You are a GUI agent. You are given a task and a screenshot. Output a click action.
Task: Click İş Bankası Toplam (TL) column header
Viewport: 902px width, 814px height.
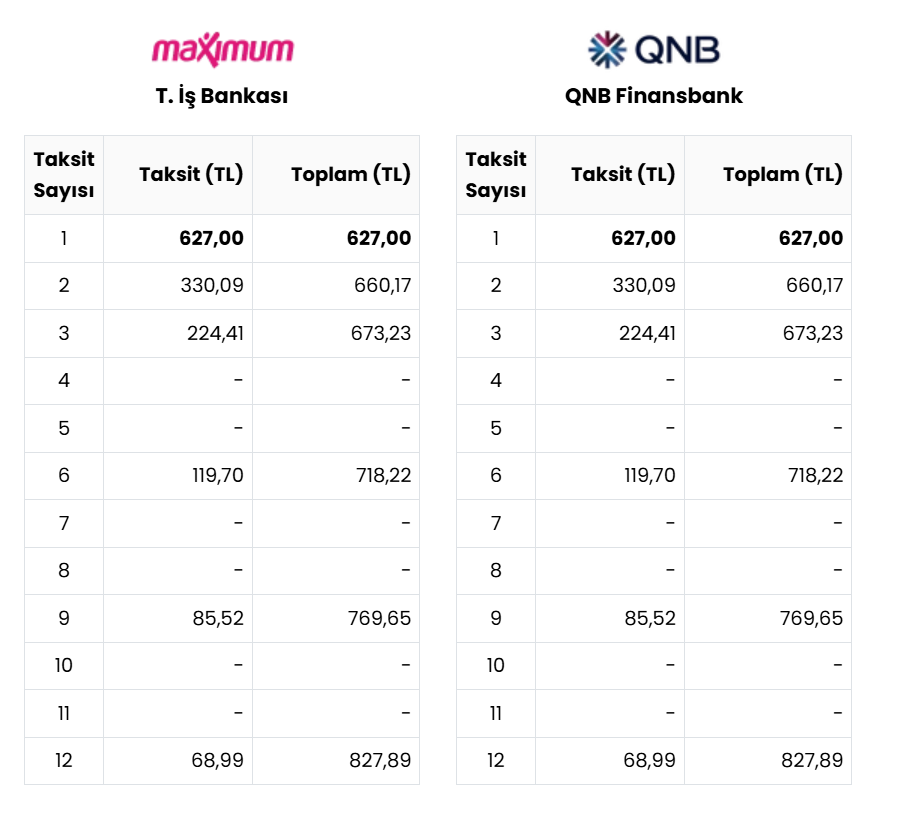pyautogui.click(x=336, y=175)
